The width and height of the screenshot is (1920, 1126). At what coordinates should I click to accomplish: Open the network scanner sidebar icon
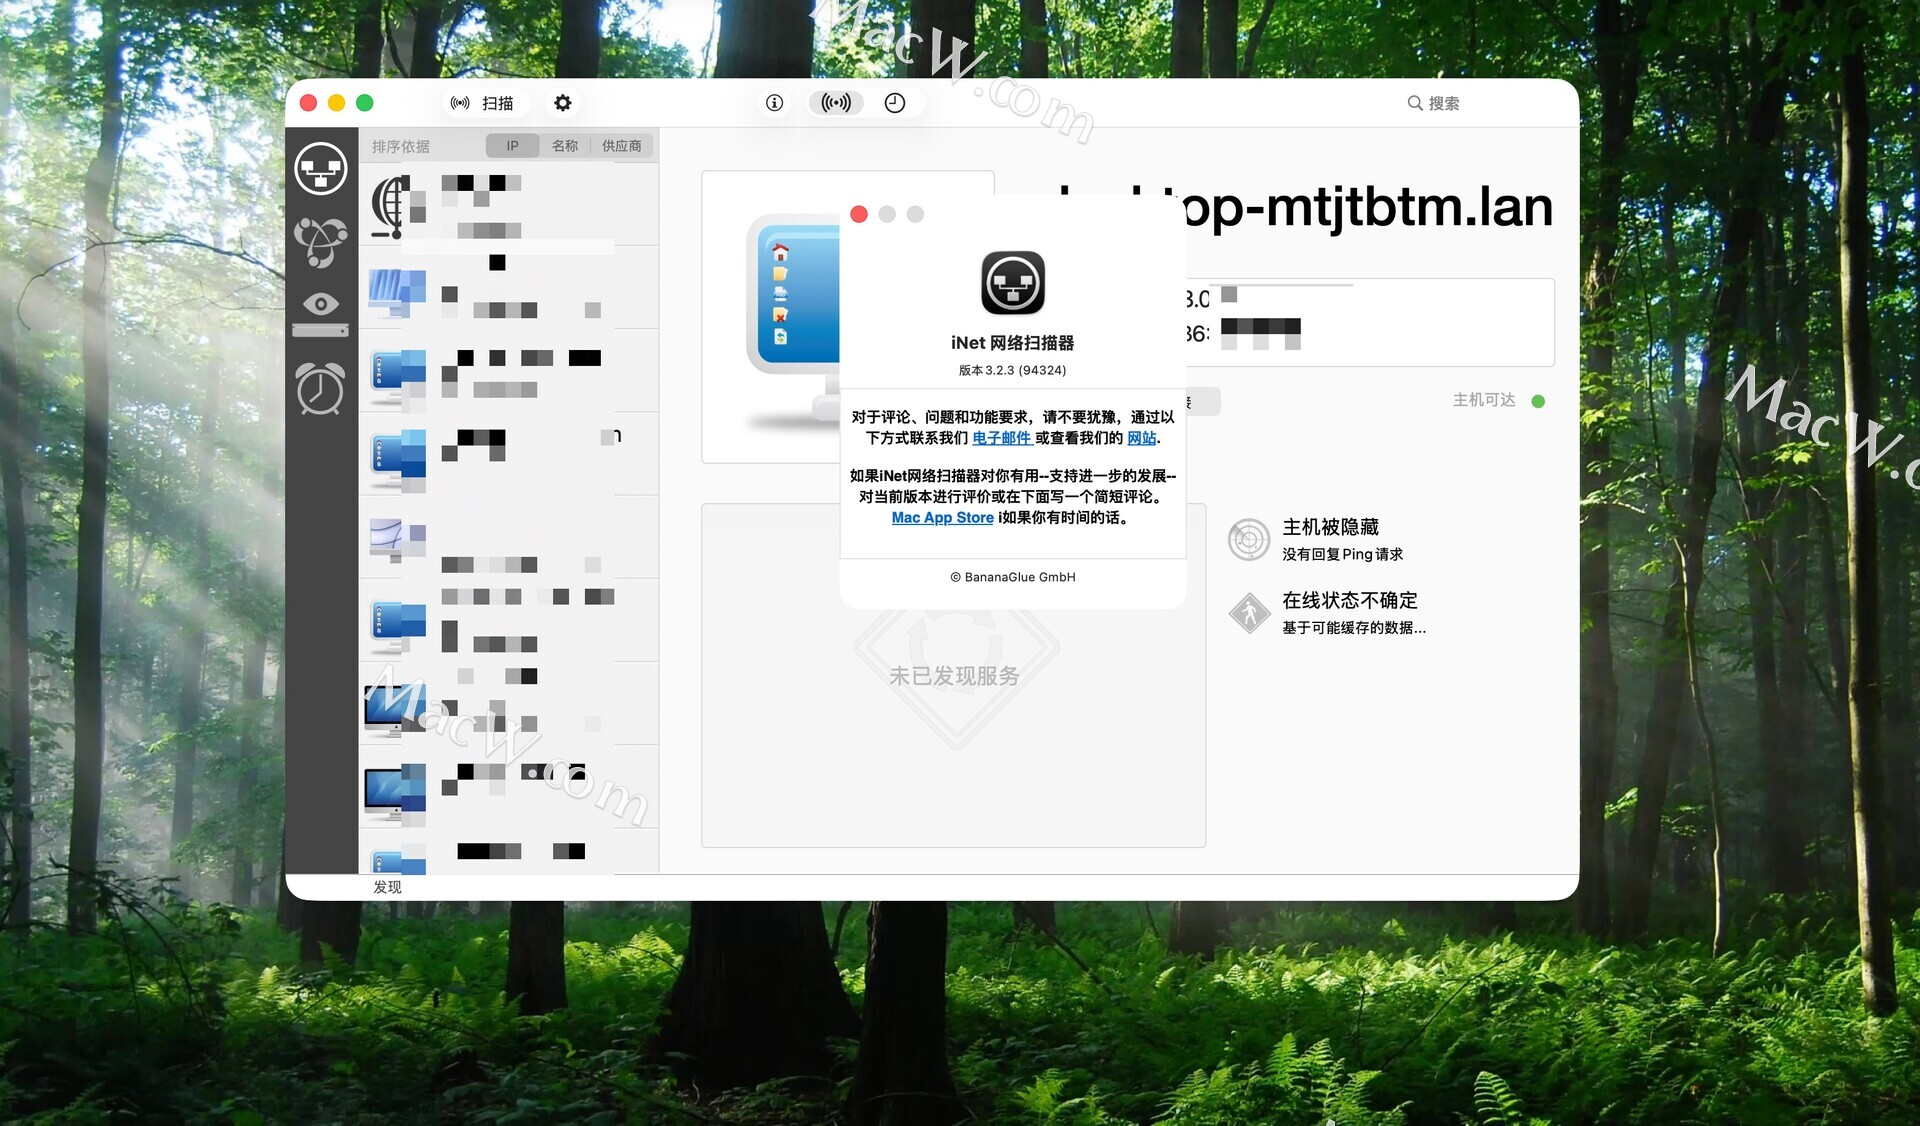321,167
